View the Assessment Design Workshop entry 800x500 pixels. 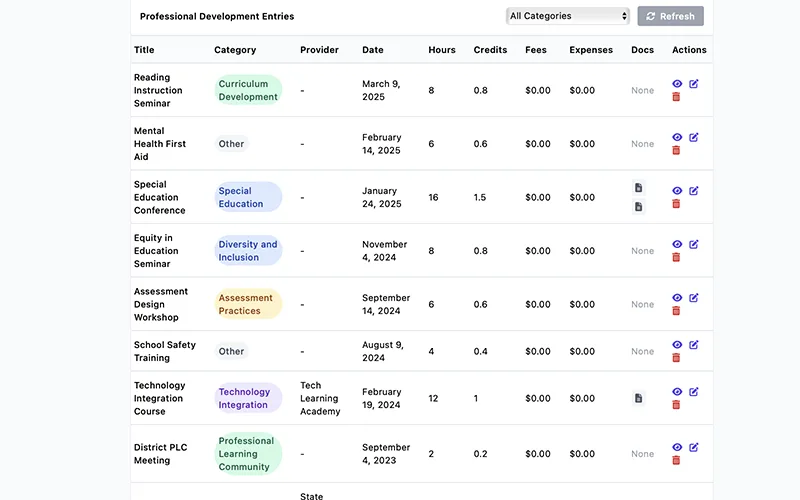[677, 298]
